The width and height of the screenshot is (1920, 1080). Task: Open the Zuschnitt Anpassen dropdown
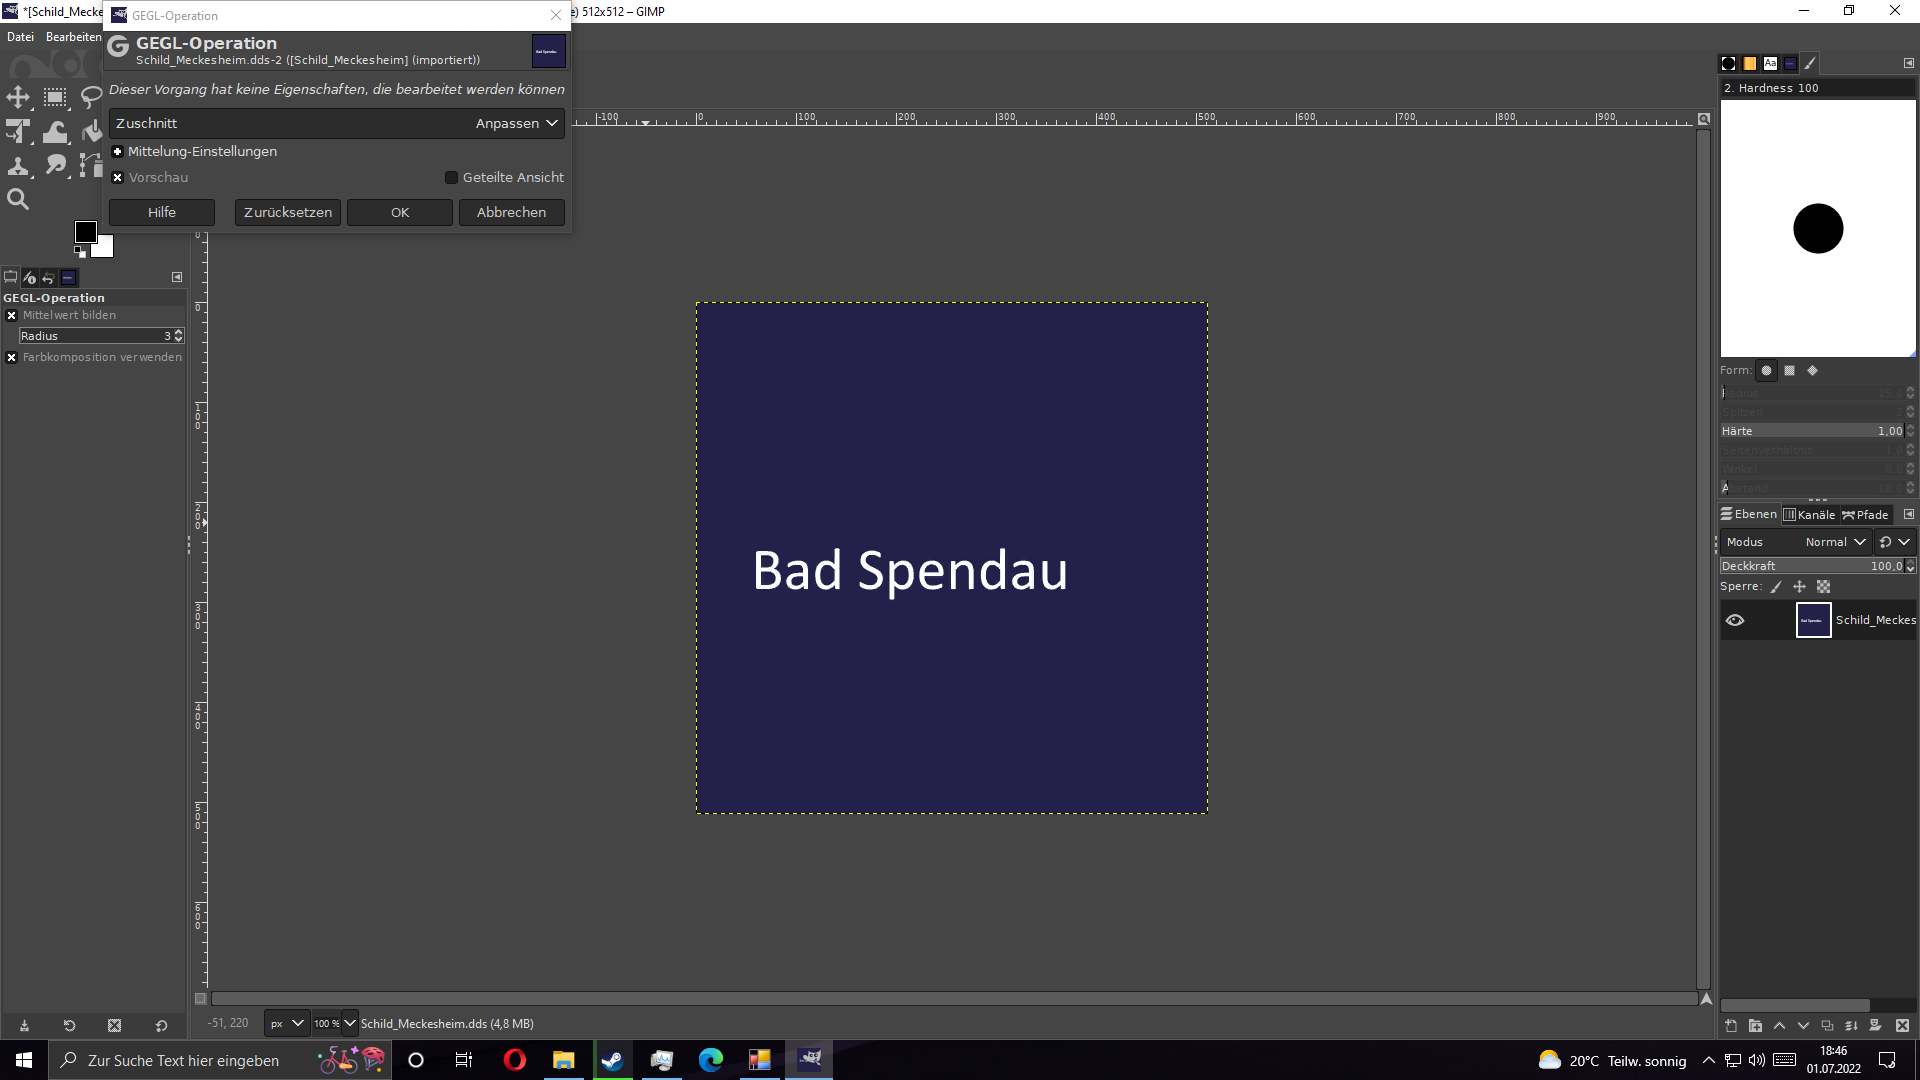click(x=516, y=123)
